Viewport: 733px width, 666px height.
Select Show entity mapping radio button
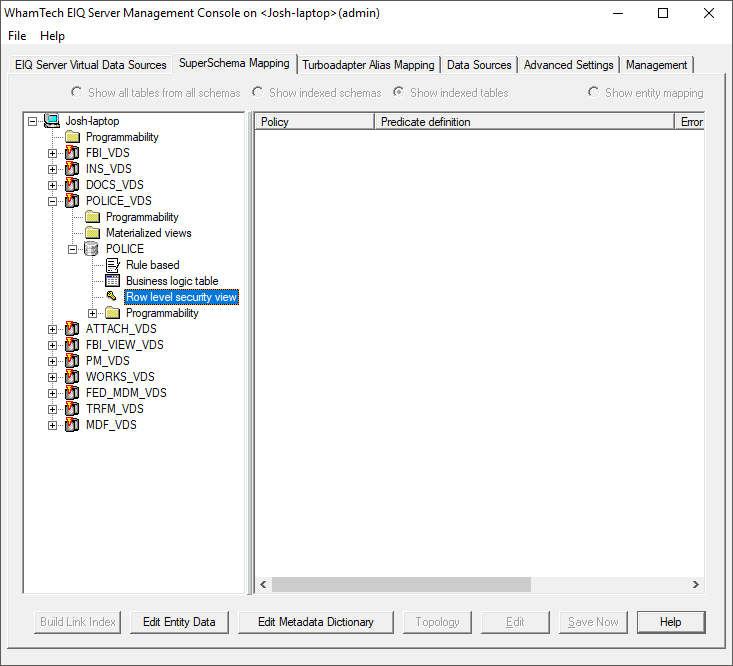click(x=594, y=93)
